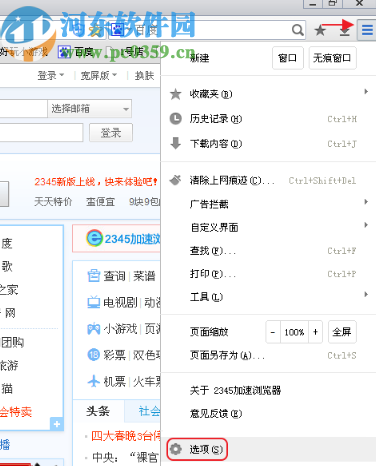The height and width of the screenshot is (466, 376).
Task: Open 新建 窗口 button
Action: coord(288,58)
